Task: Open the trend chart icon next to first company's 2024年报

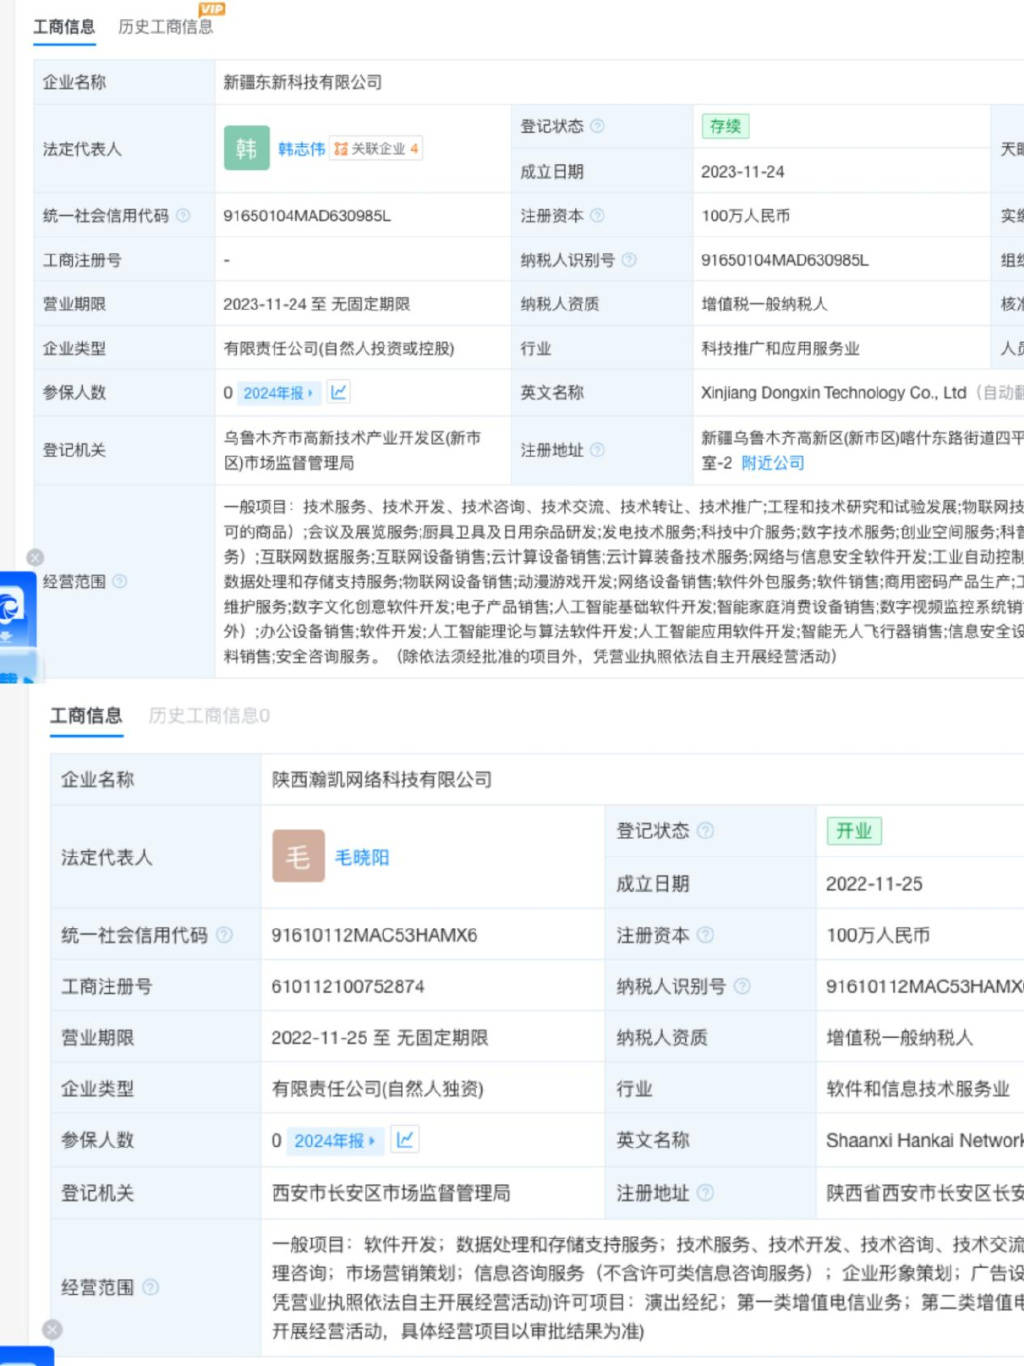Action: [339, 392]
